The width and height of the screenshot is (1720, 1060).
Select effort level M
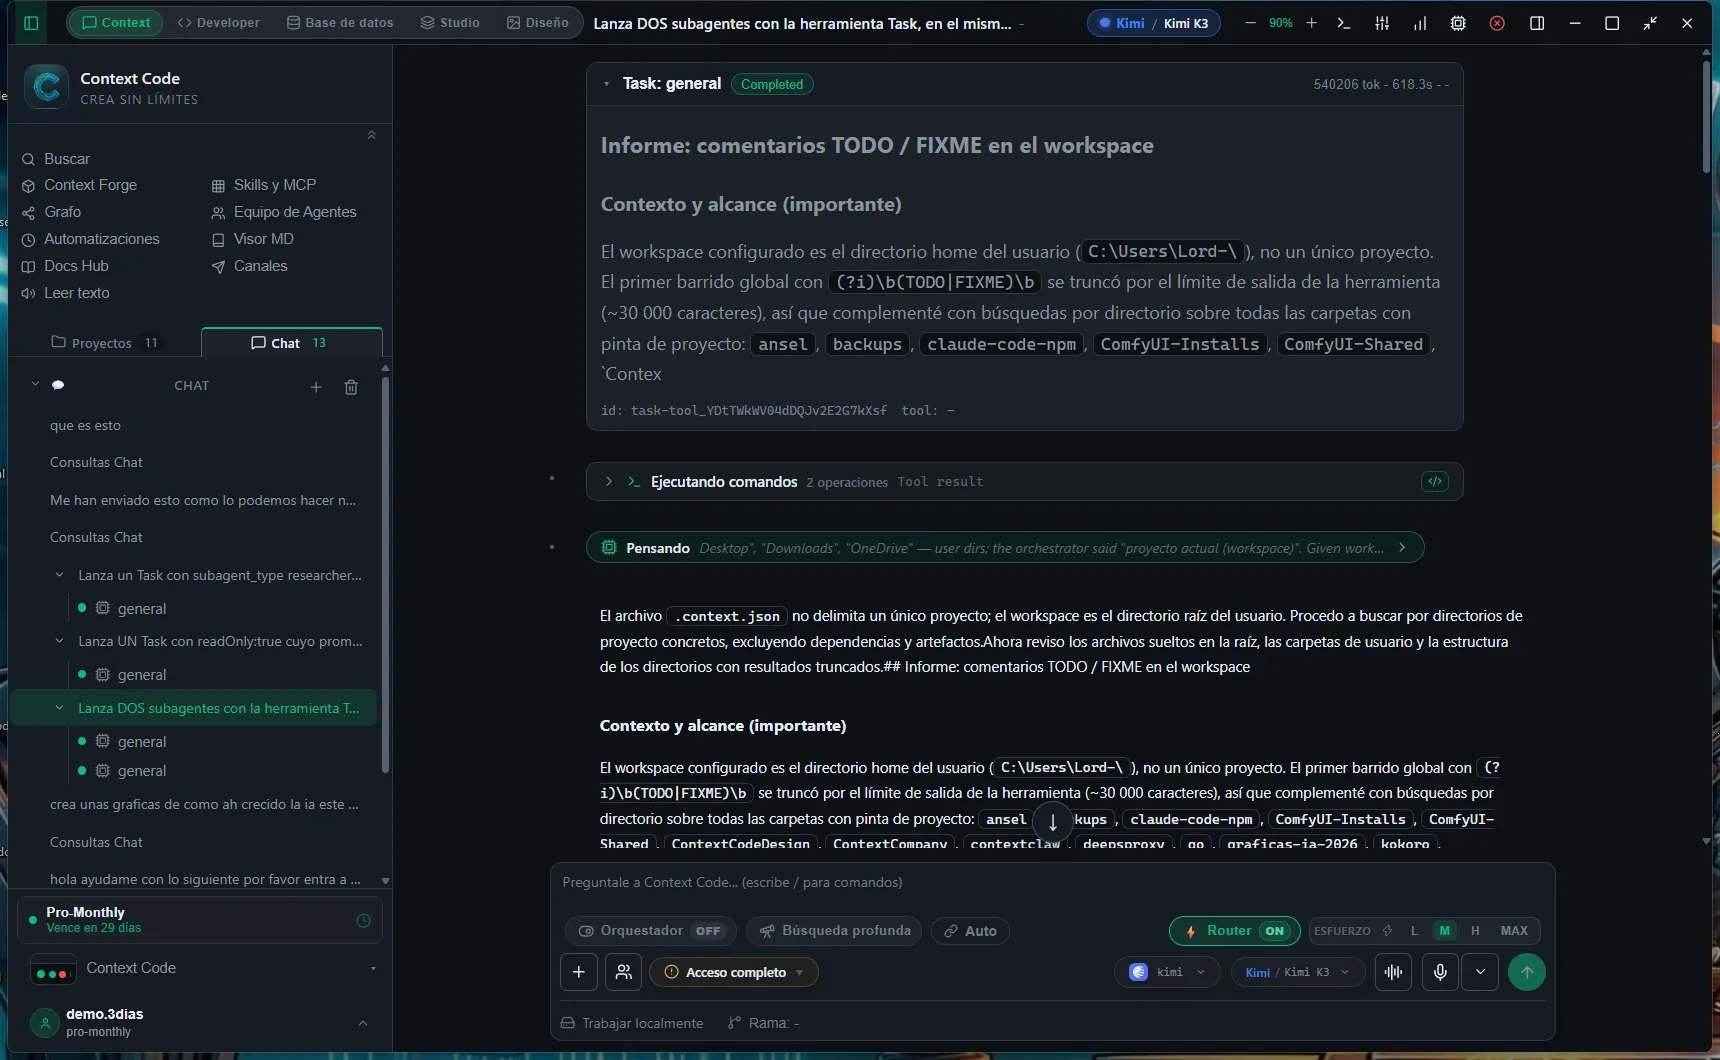click(1444, 931)
